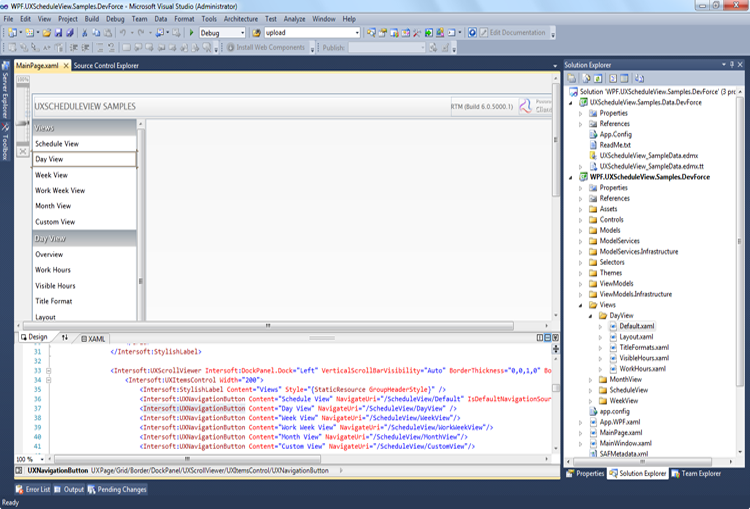
Task: Click Solution Explorer's Properties toolbar icon
Action: click(x=572, y=78)
